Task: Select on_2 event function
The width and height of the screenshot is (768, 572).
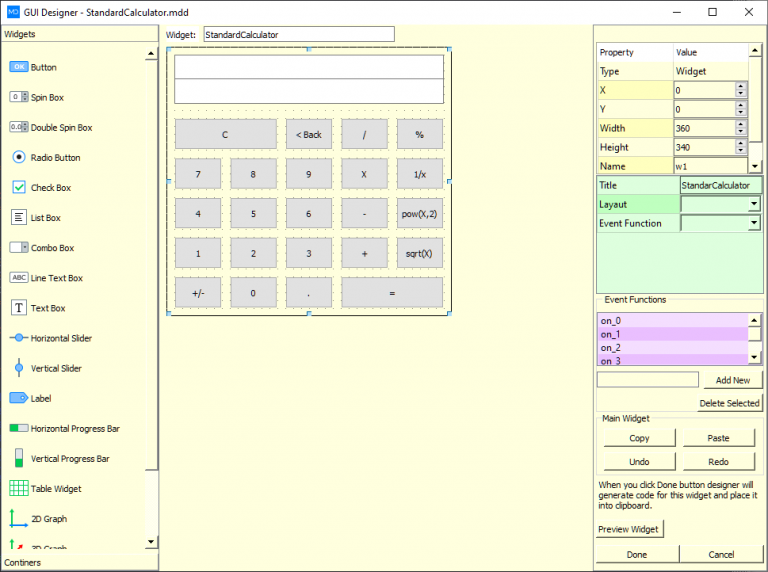Action: (673, 347)
